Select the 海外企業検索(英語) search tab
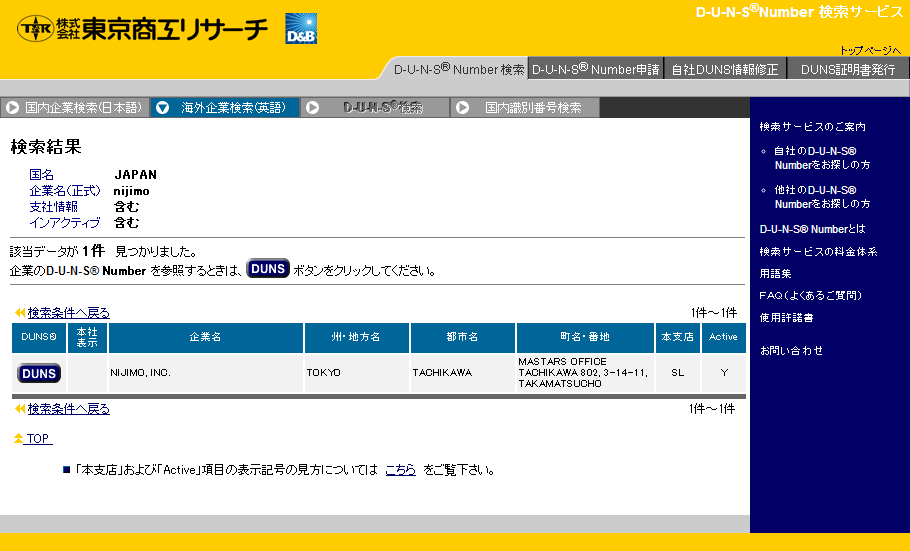Viewport: 910px width, 551px height. pyautogui.click(x=225, y=107)
